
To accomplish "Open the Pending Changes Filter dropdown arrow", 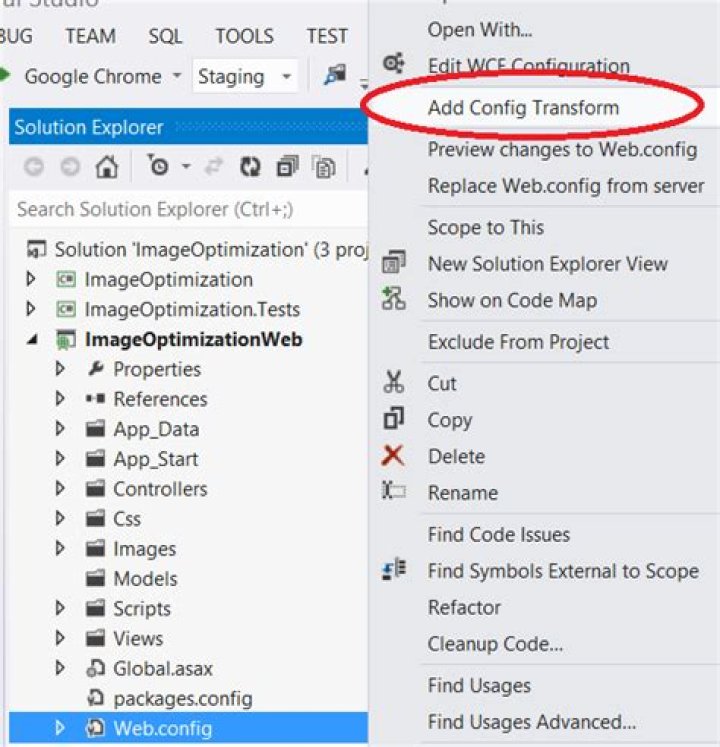I will point(186,166).
